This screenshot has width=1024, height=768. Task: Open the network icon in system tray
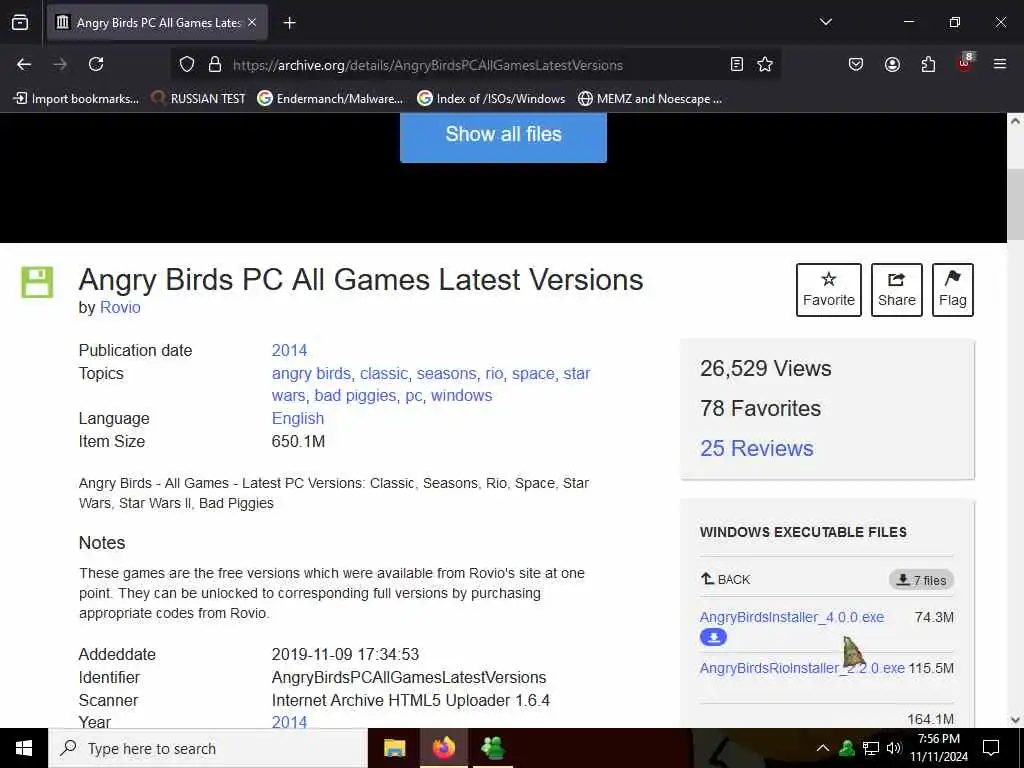[871, 748]
